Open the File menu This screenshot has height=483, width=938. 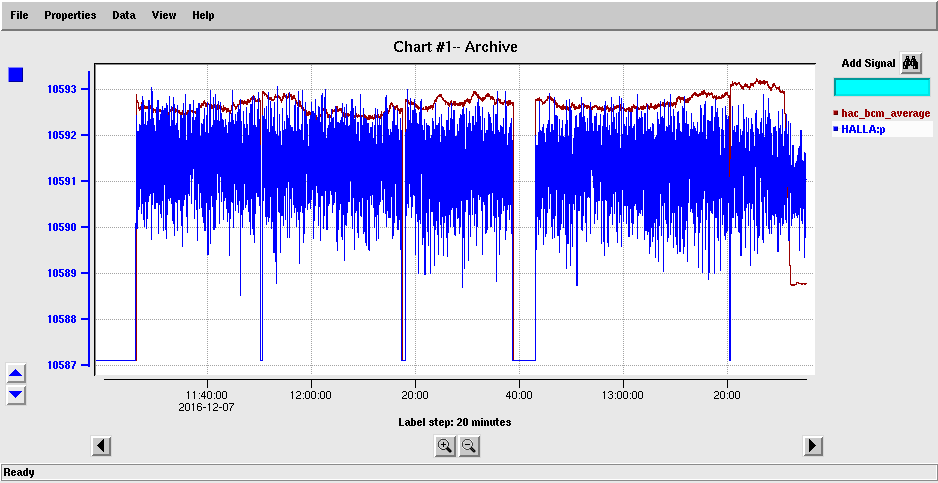pyautogui.click(x=19, y=15)
